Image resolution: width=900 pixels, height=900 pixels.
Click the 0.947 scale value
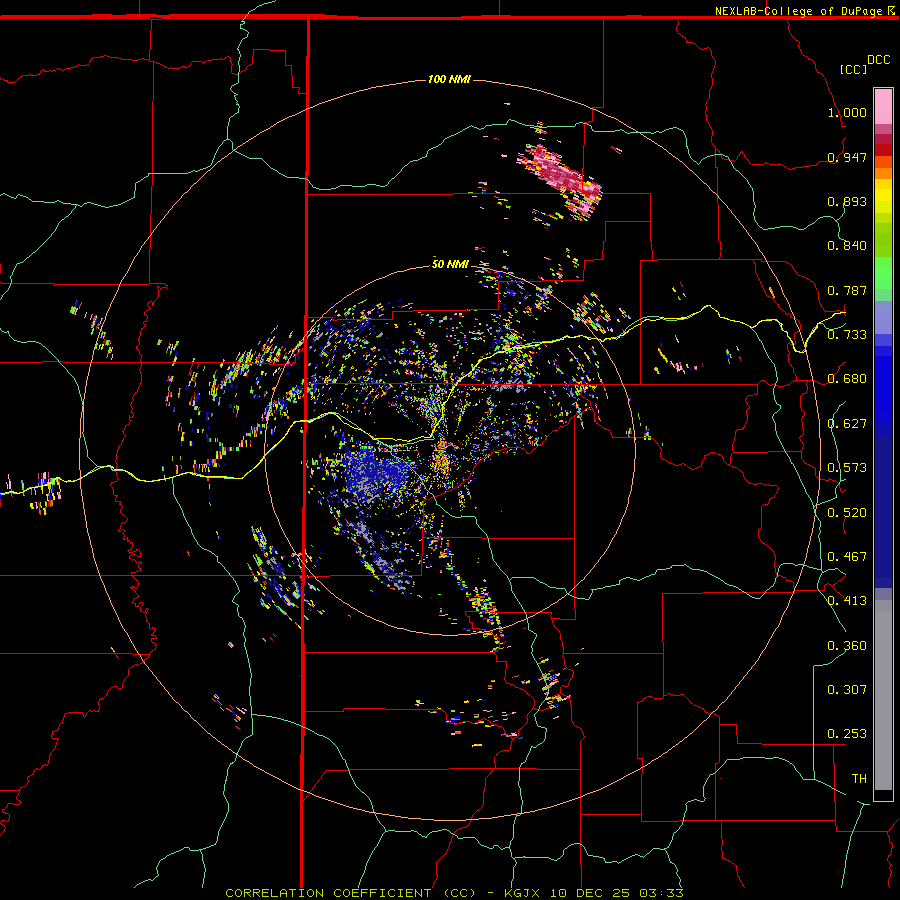[847, 157]
